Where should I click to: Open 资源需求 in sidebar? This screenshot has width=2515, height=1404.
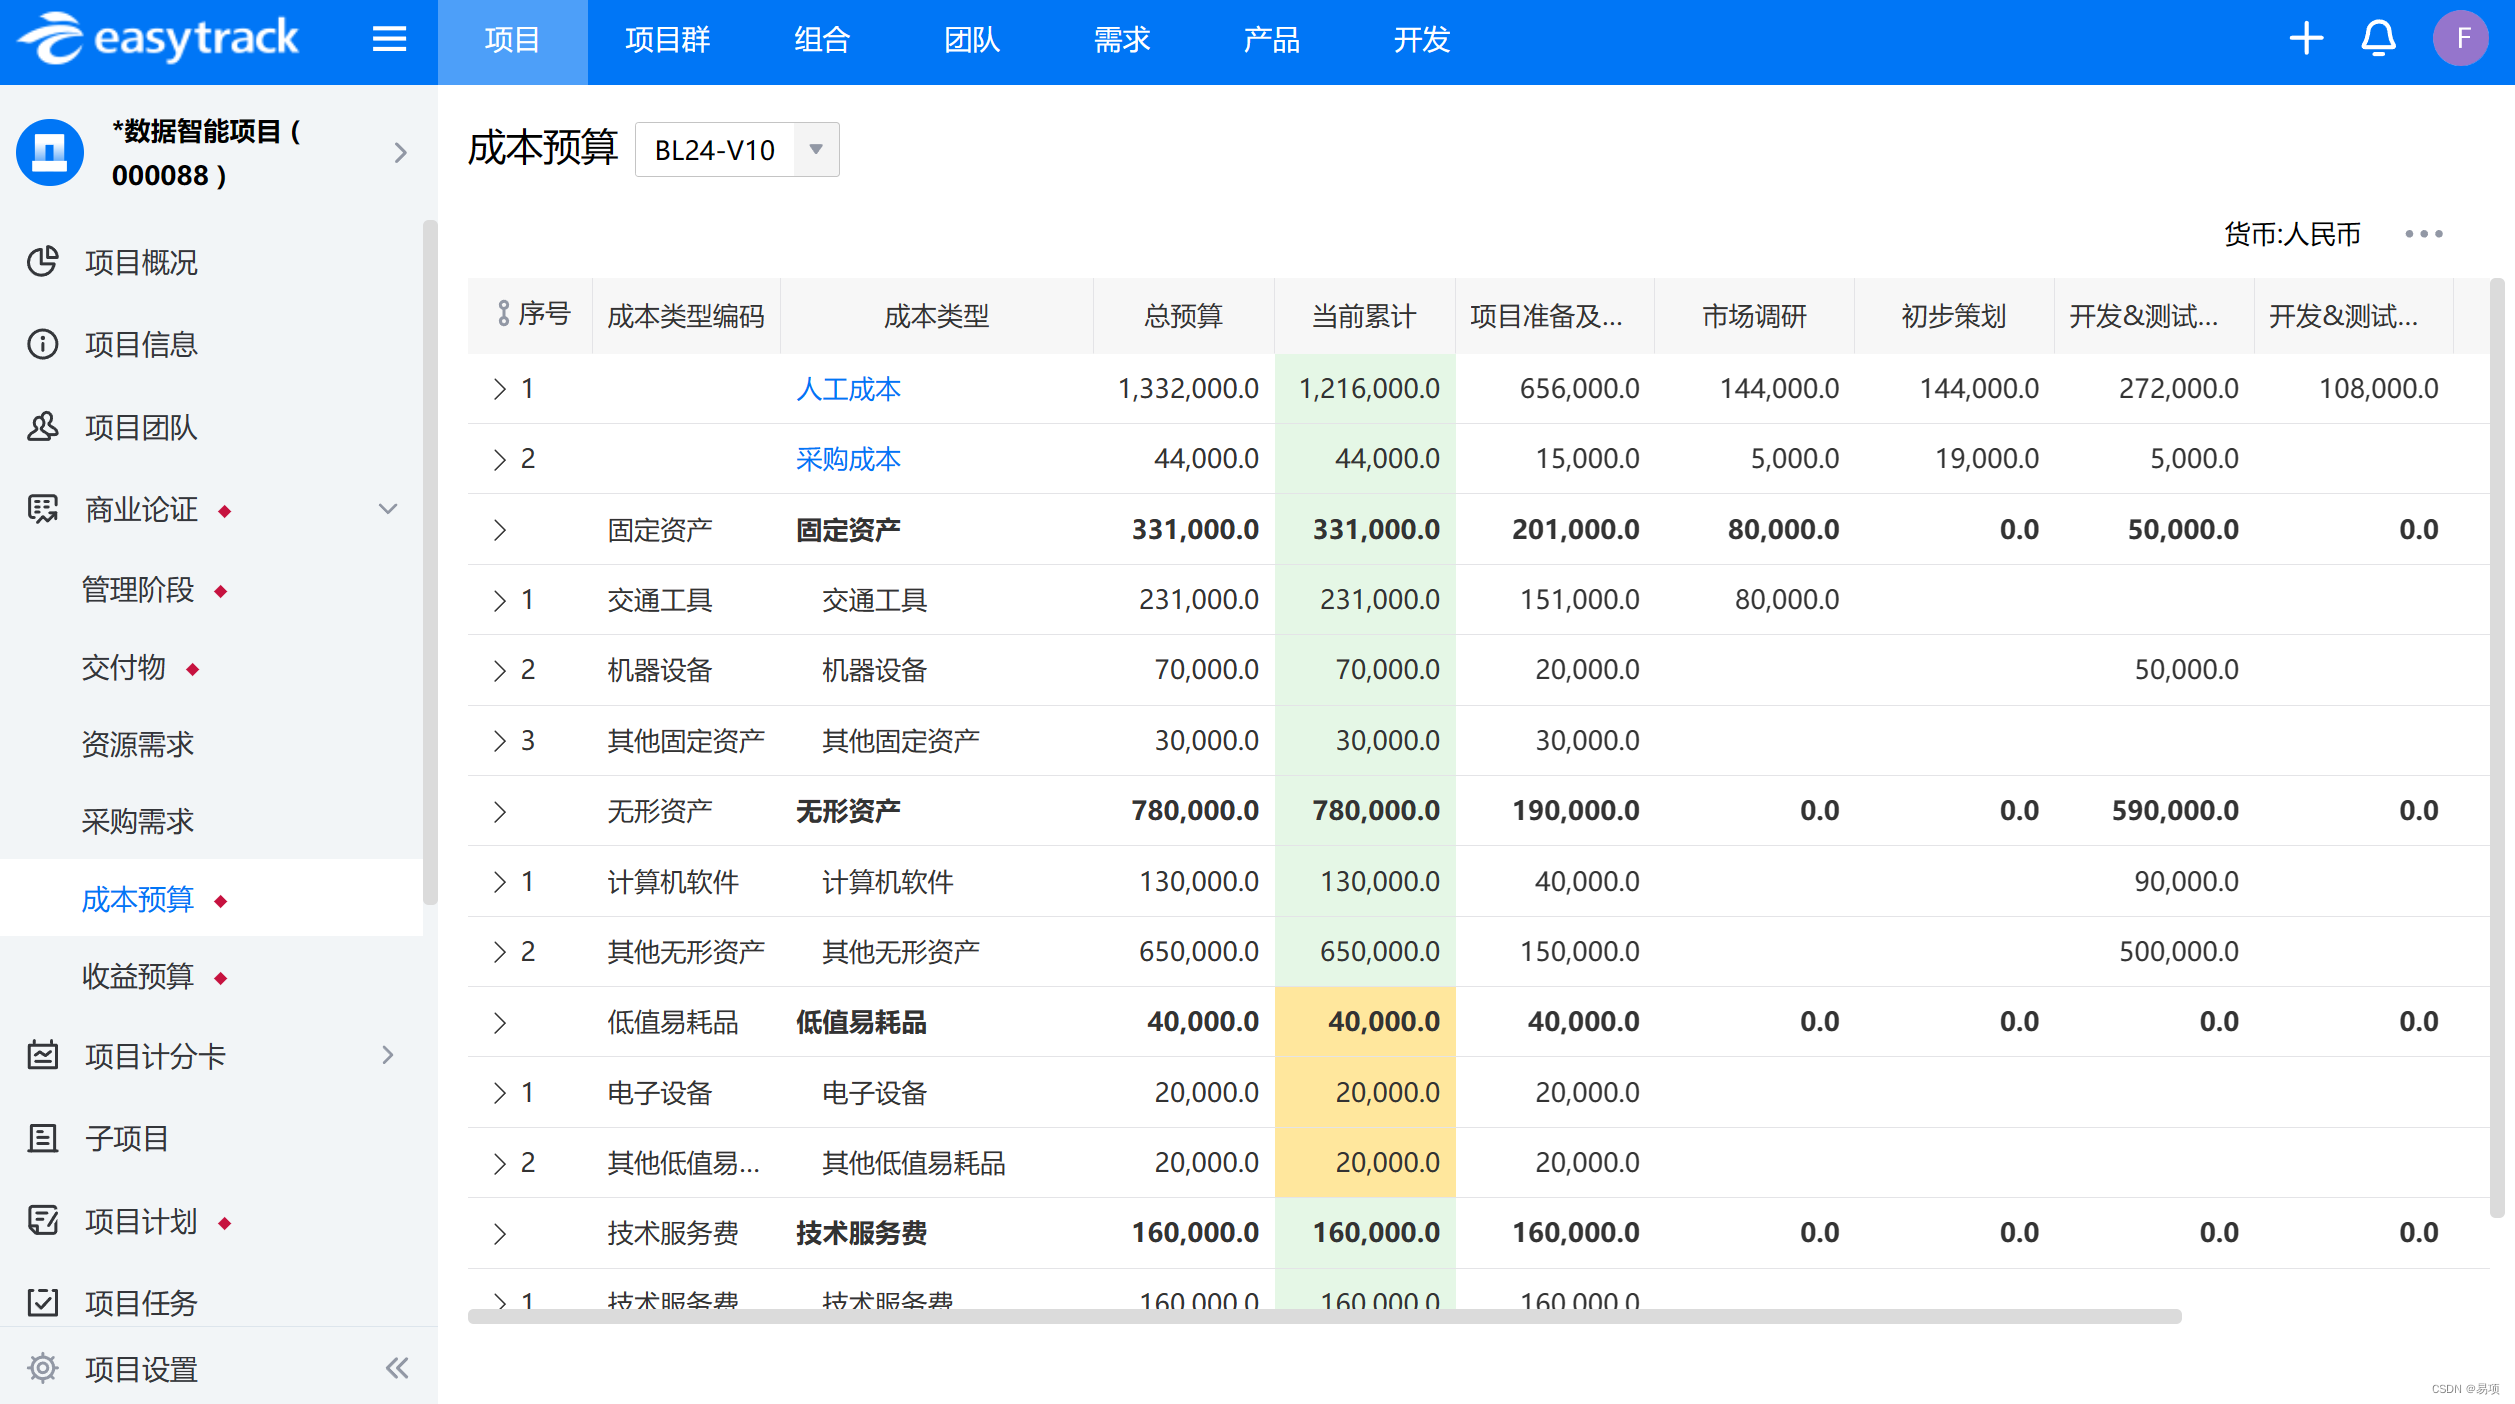tap(138, 744)
